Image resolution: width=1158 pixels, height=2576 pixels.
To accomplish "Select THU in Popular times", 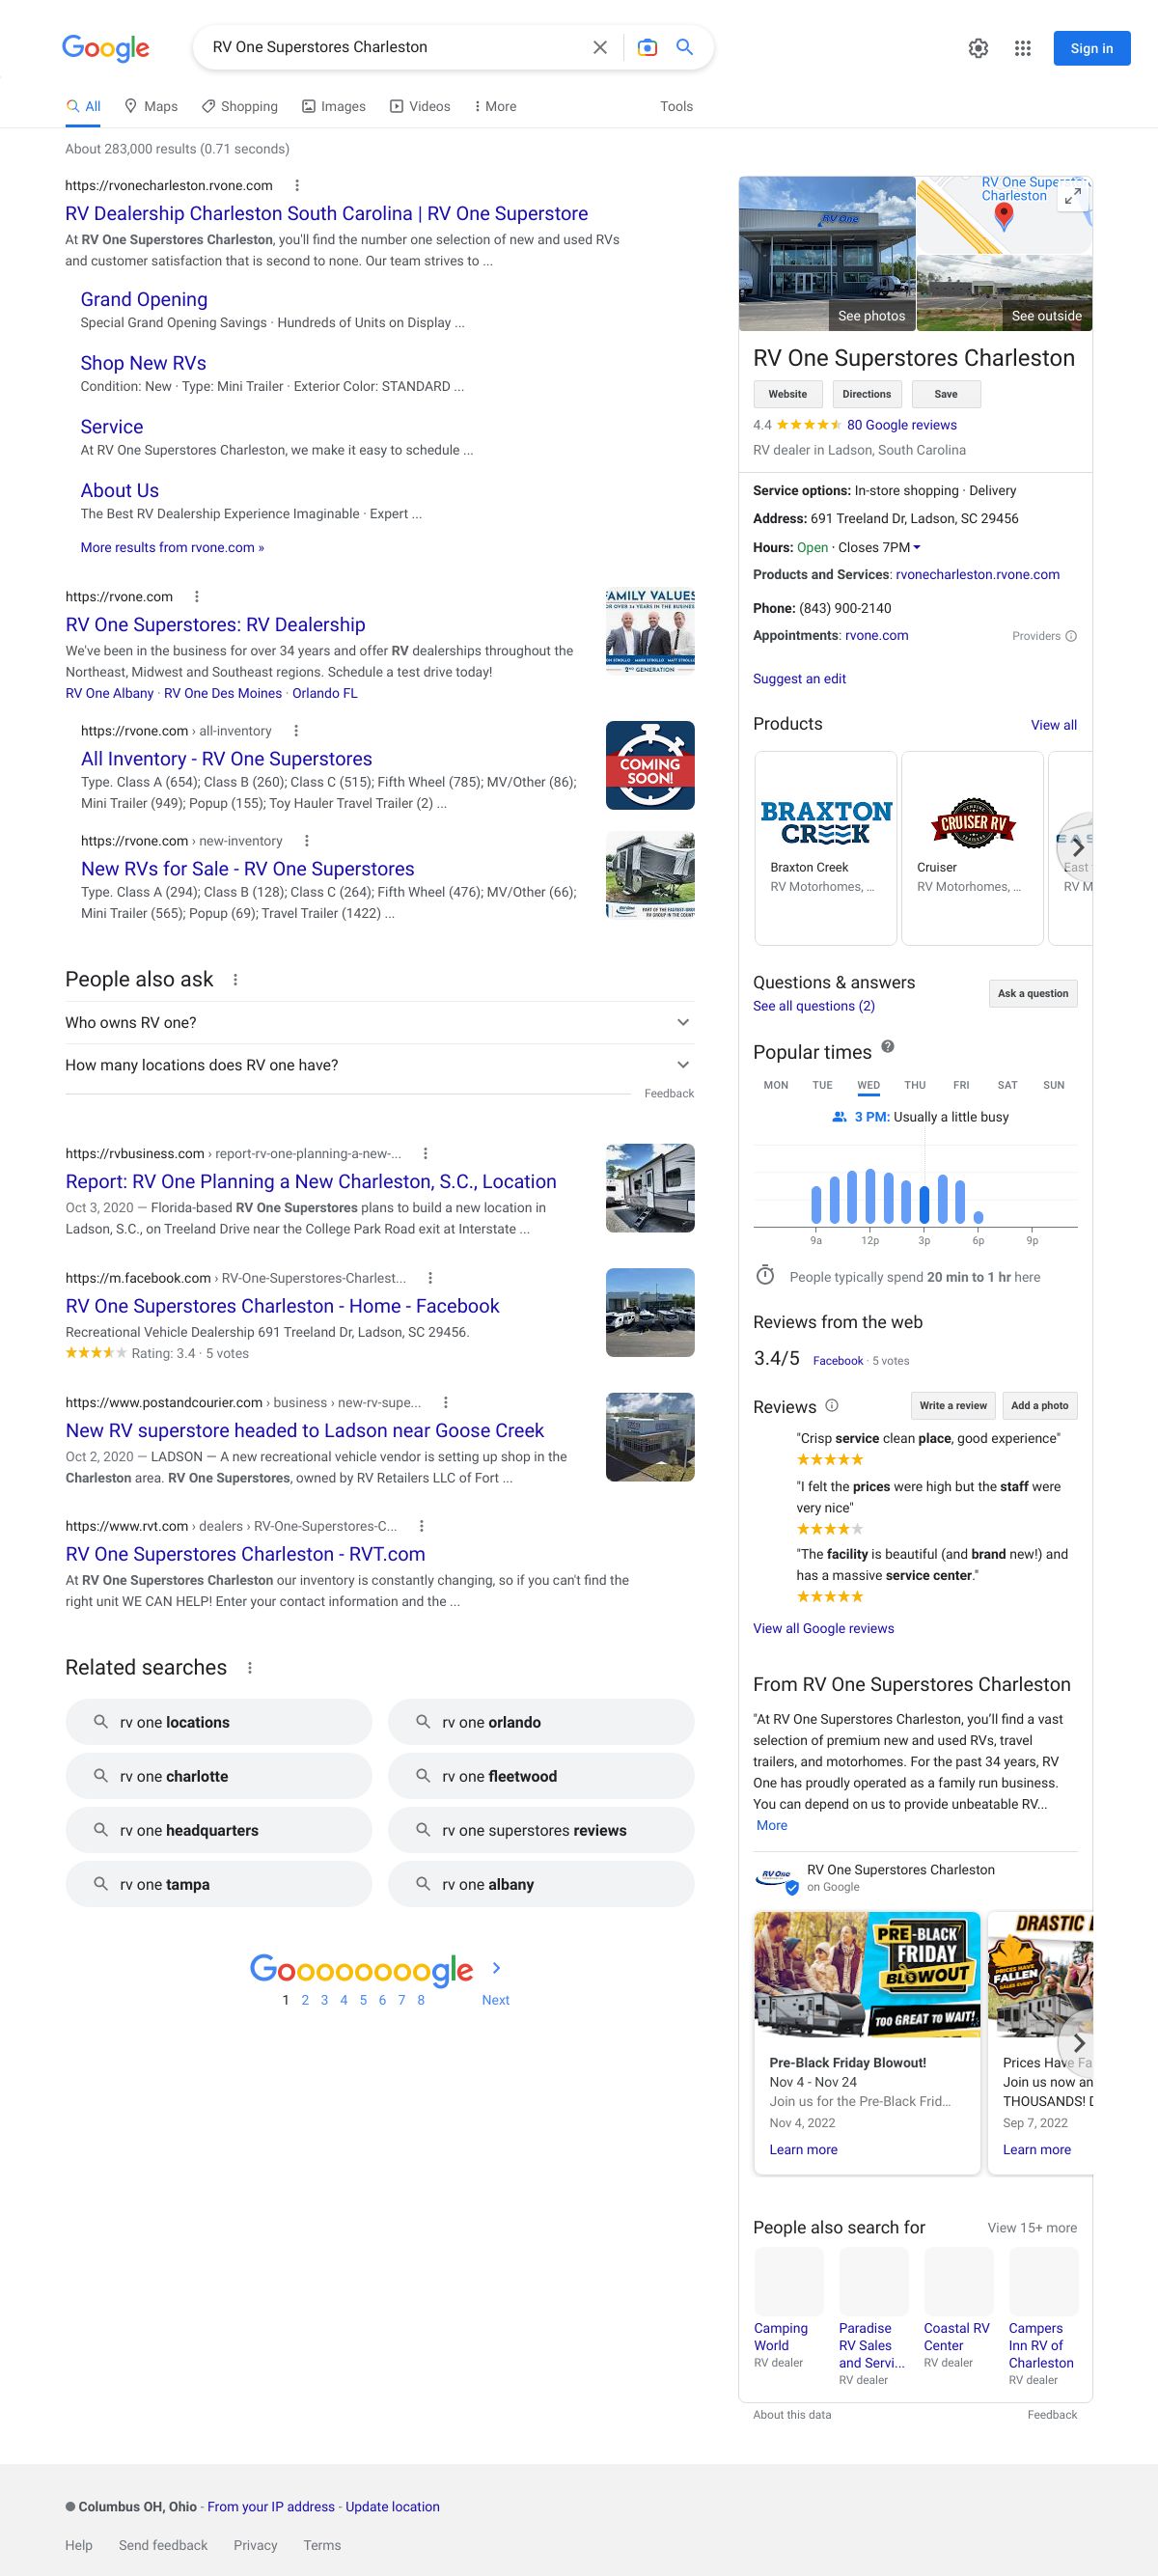I will pos(914,1085).
